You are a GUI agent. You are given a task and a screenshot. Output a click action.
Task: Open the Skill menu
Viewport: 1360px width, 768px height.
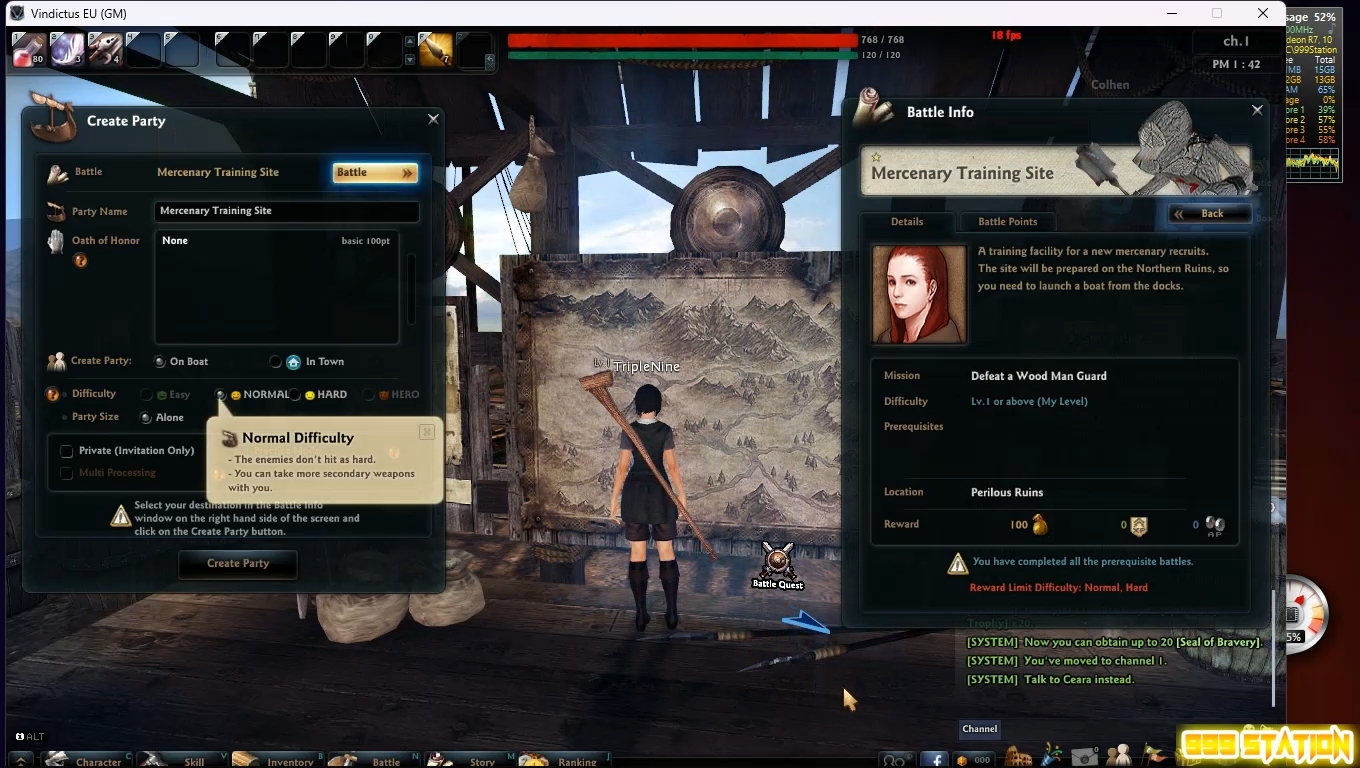[x=183, y=760]
